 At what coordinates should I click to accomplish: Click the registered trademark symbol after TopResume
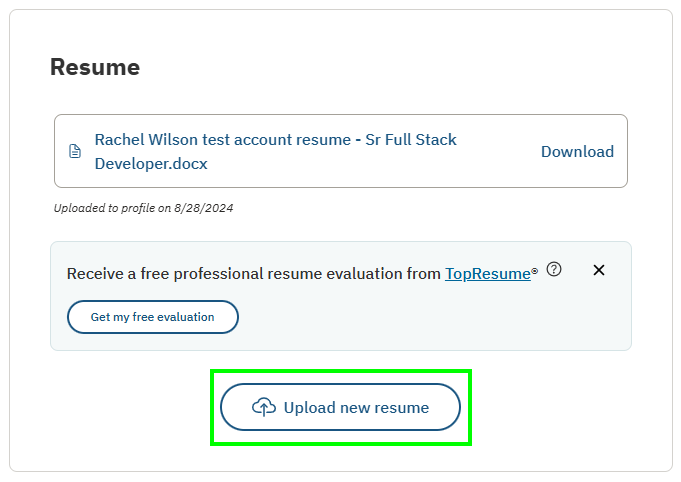(x=534, y=269)
